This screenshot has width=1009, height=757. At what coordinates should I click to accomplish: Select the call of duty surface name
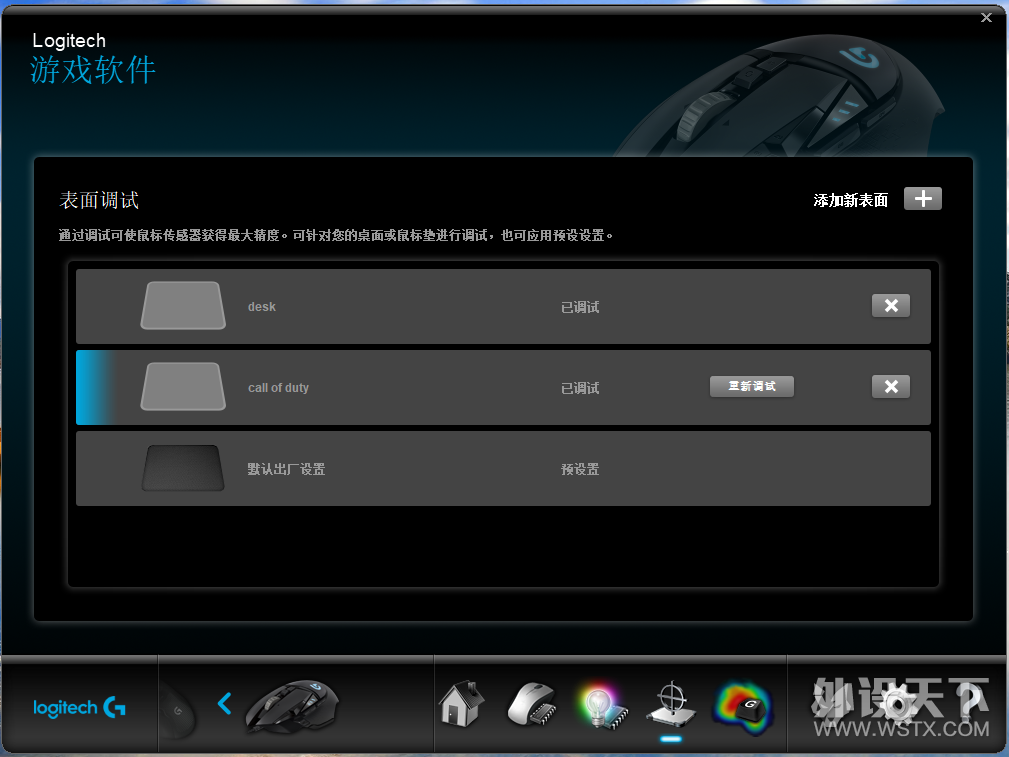click(279, 388)
